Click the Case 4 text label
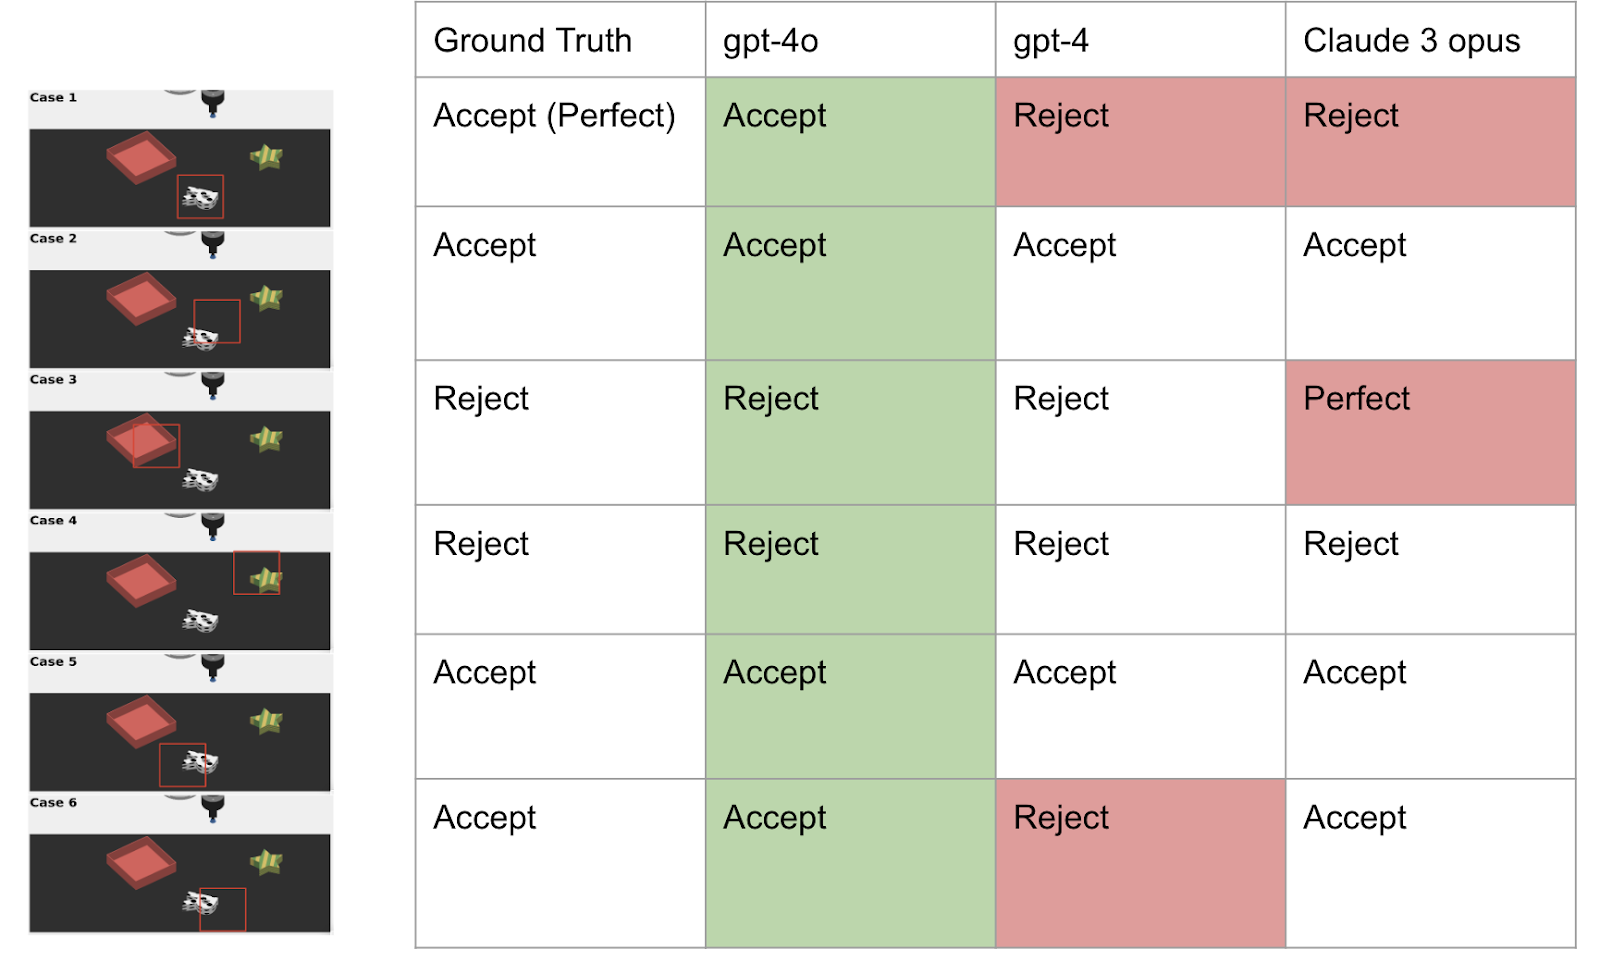The height and width of the screenshot is (962, 1600). 53,521
